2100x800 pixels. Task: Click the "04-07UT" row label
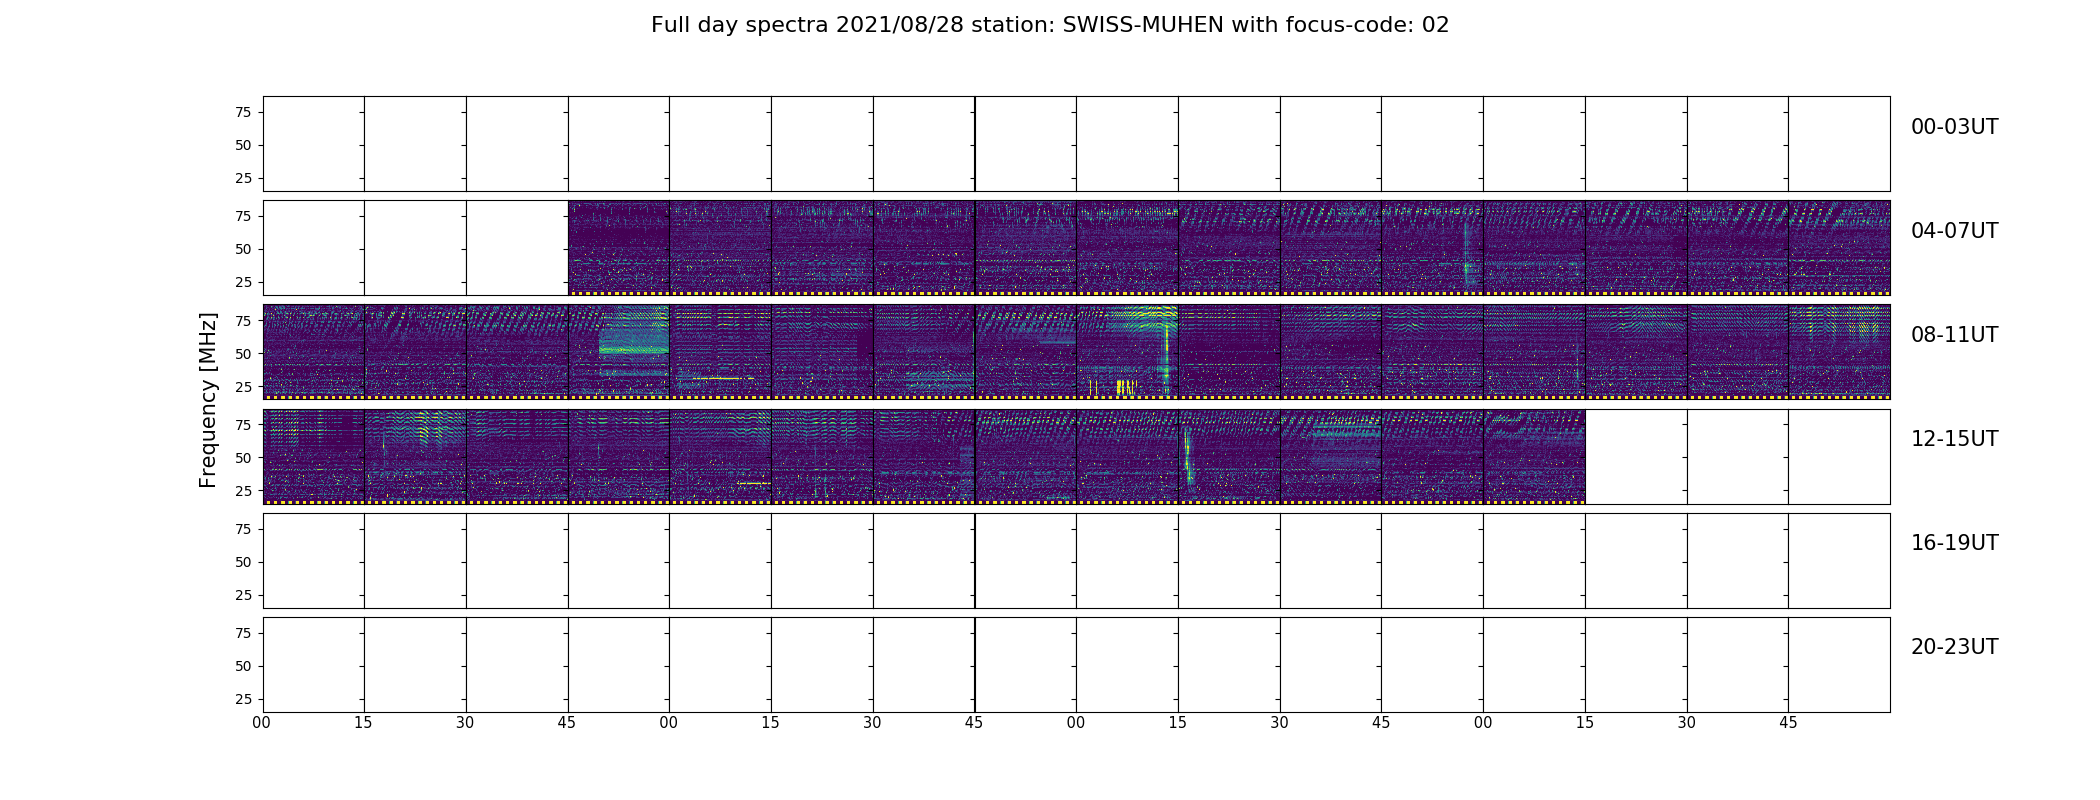[x=1954, y=231]
